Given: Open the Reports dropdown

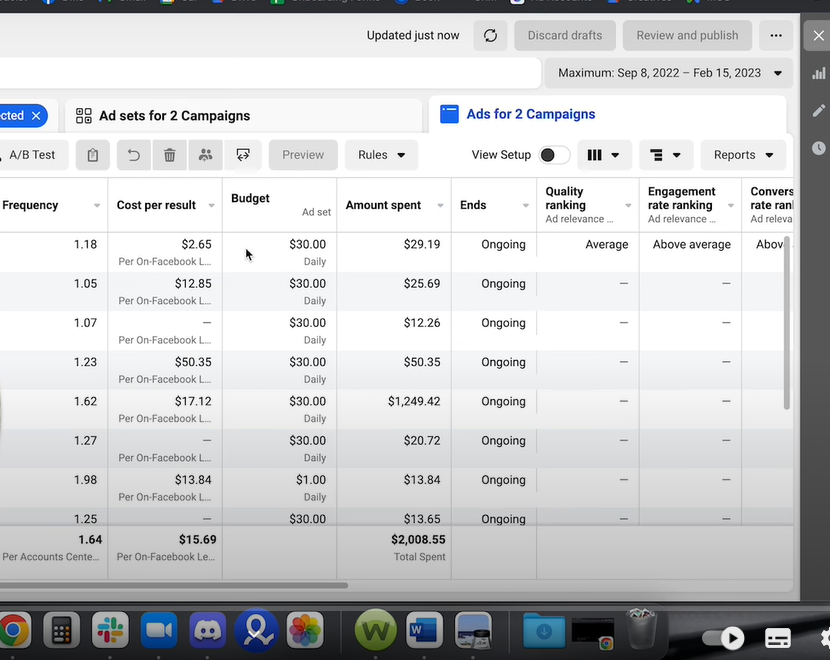Looking at the screenshot, I should coord(743,155).
